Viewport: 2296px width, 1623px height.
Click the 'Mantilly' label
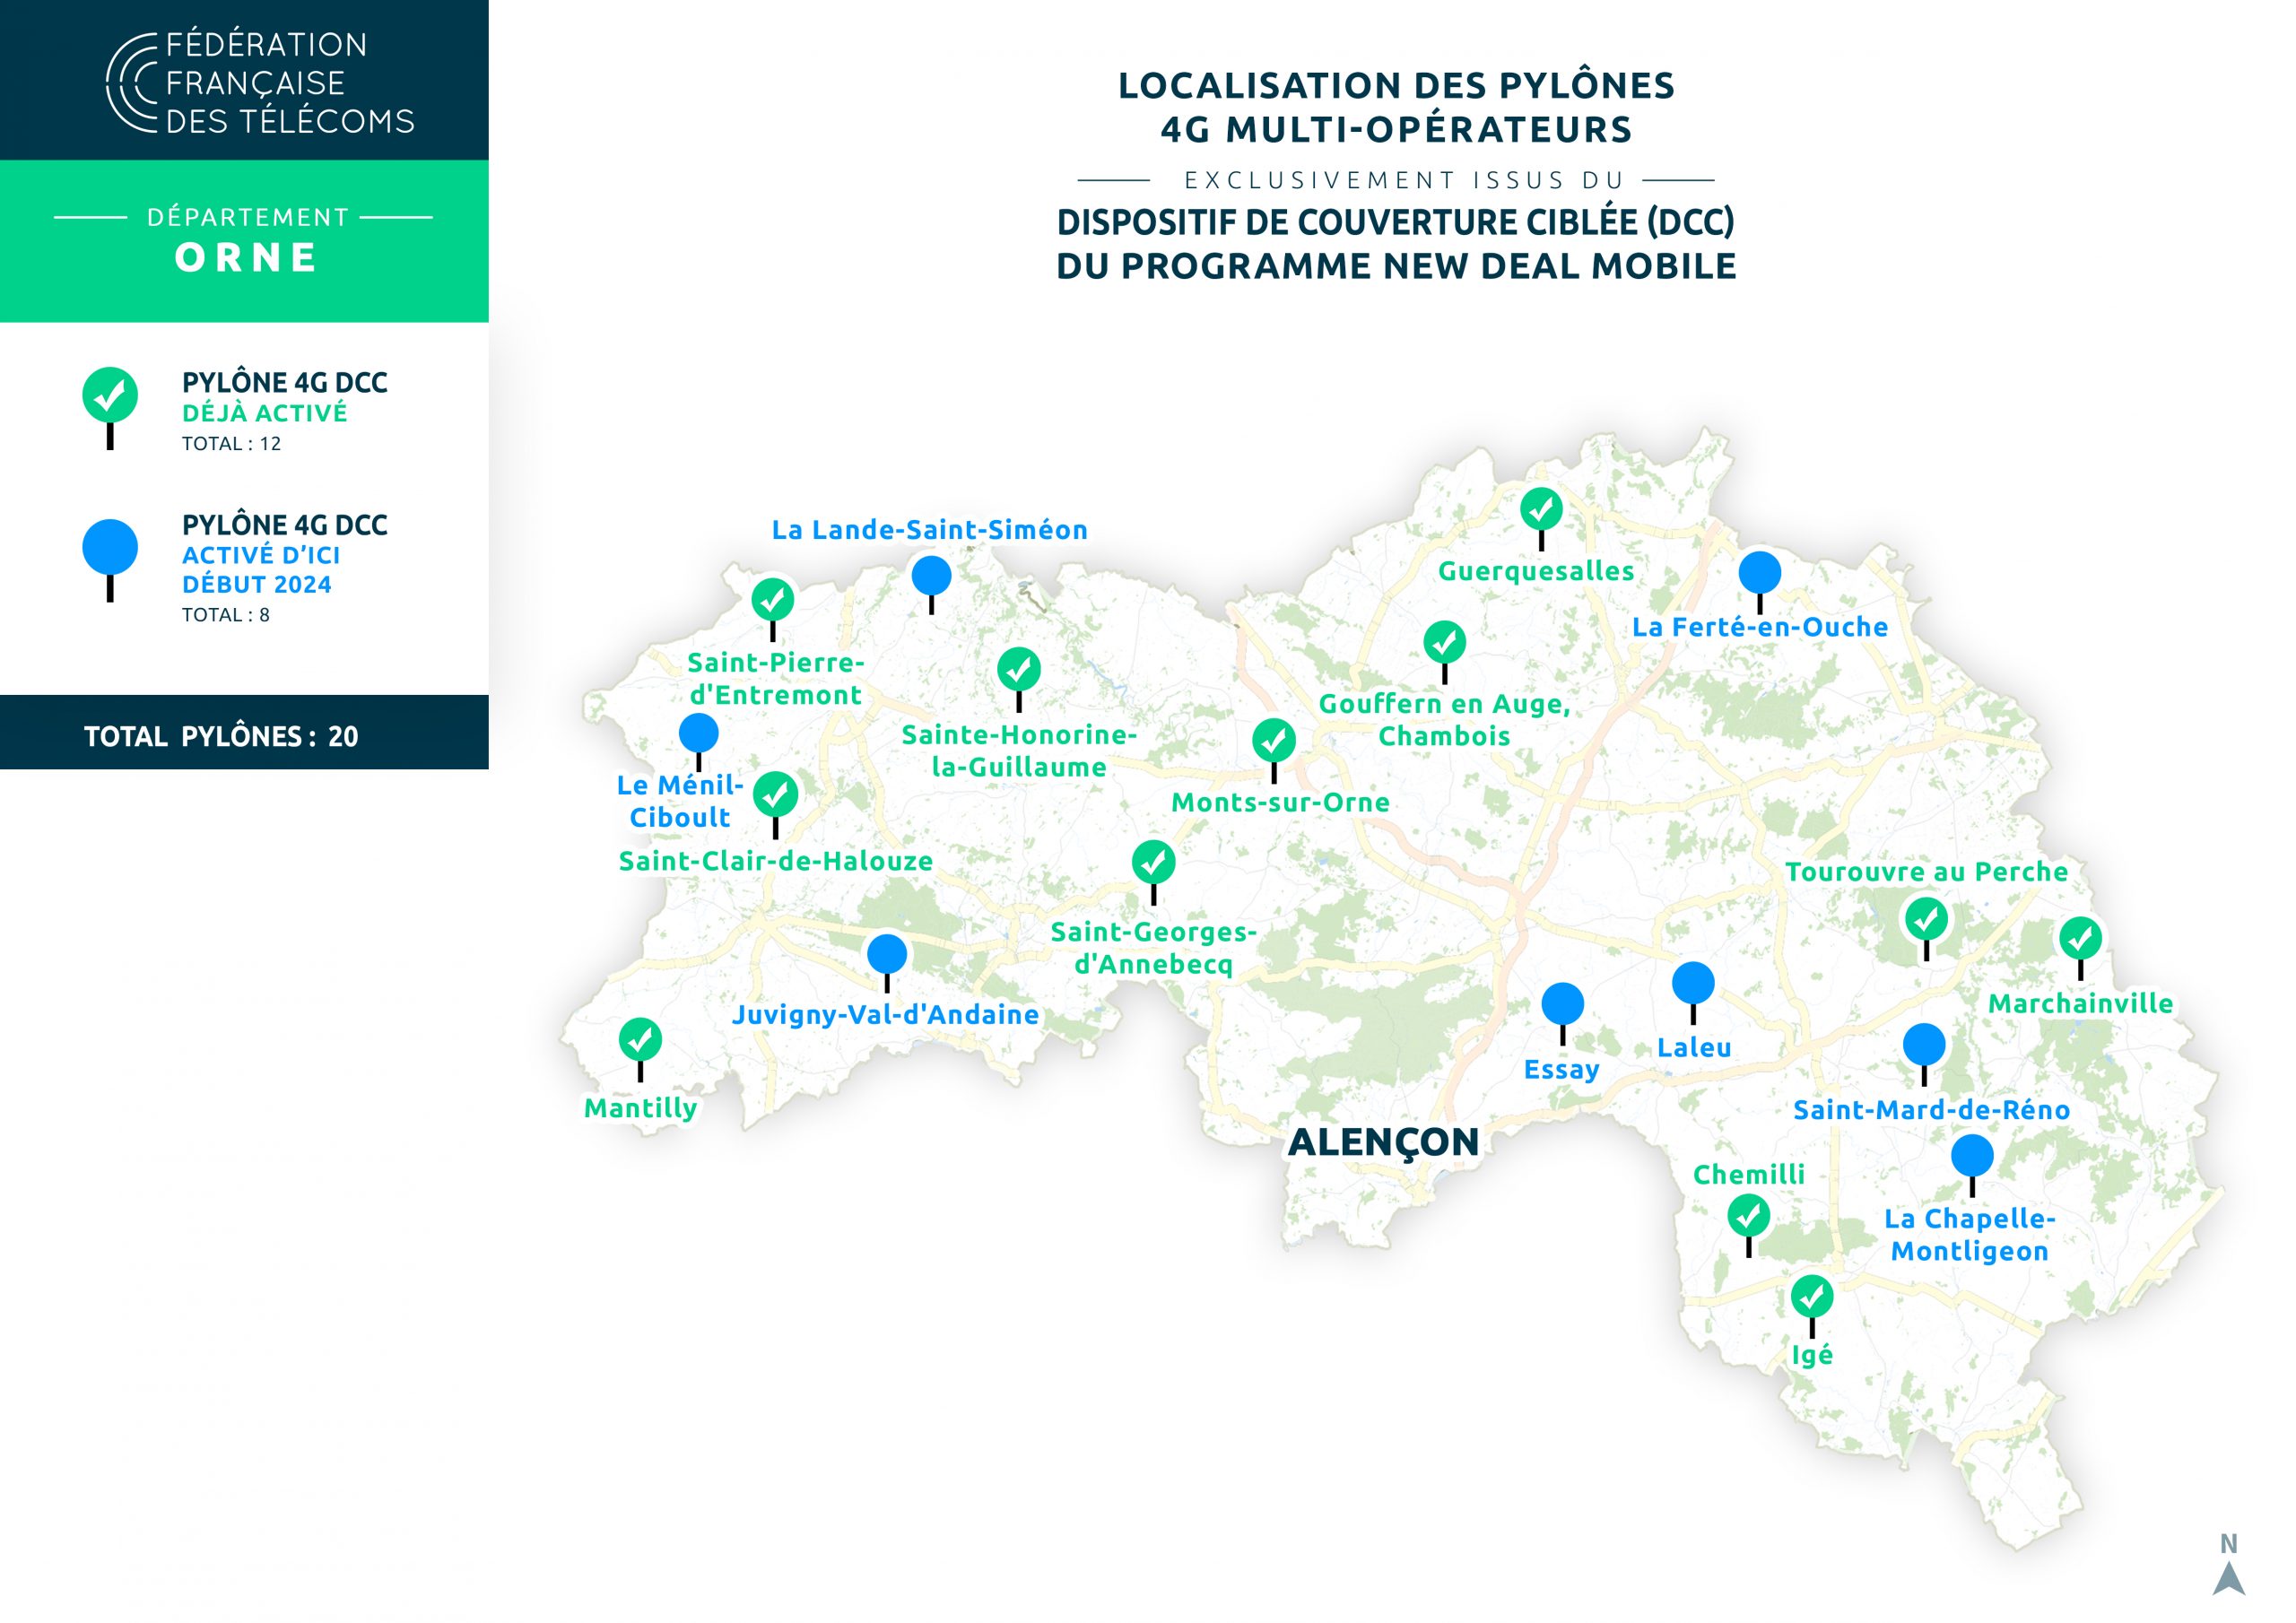point(640,1108)
